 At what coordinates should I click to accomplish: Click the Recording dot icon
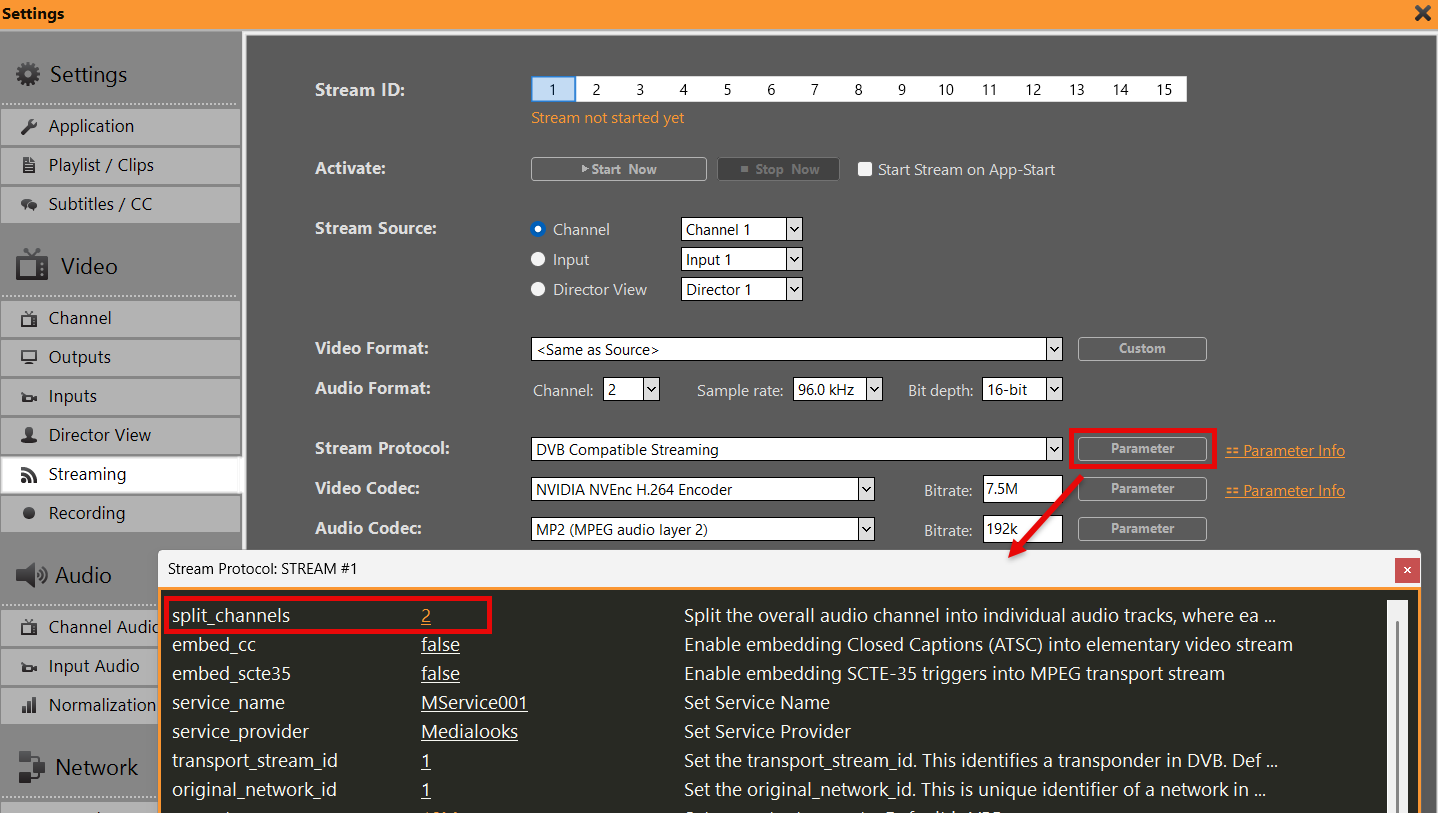pyautogui.click(x=29, y=514)
